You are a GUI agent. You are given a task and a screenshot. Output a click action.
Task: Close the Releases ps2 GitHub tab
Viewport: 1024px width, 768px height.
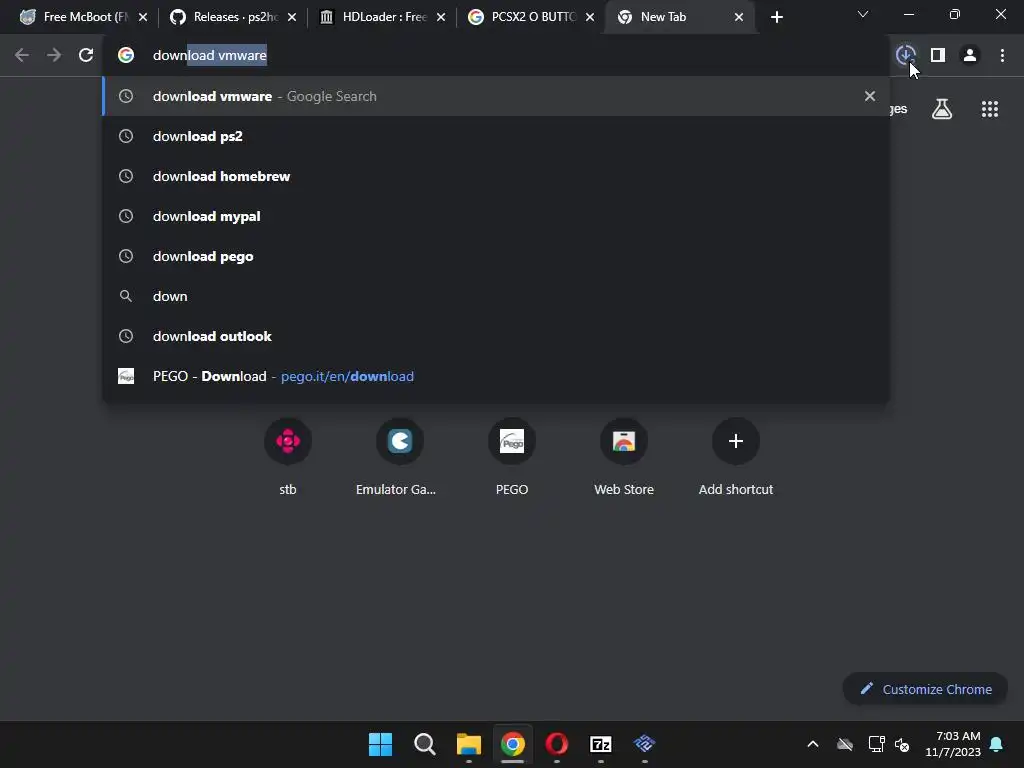pyautogui.click(x=292, y=17)
